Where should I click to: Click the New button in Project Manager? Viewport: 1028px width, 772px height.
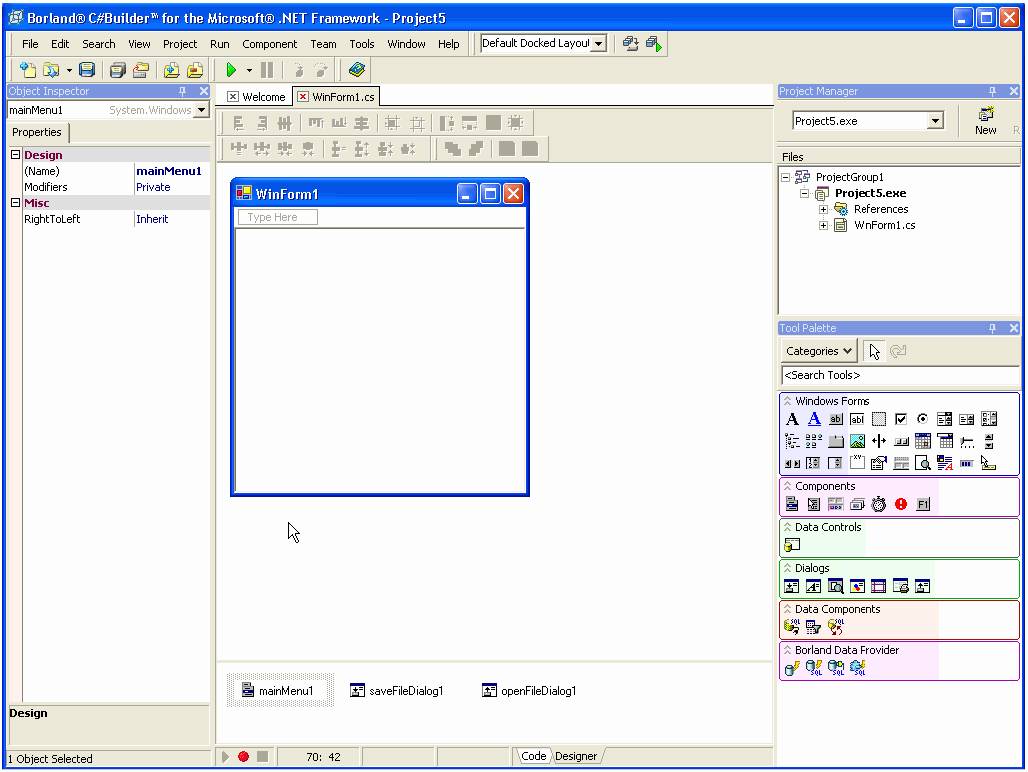tap(985, 121)
